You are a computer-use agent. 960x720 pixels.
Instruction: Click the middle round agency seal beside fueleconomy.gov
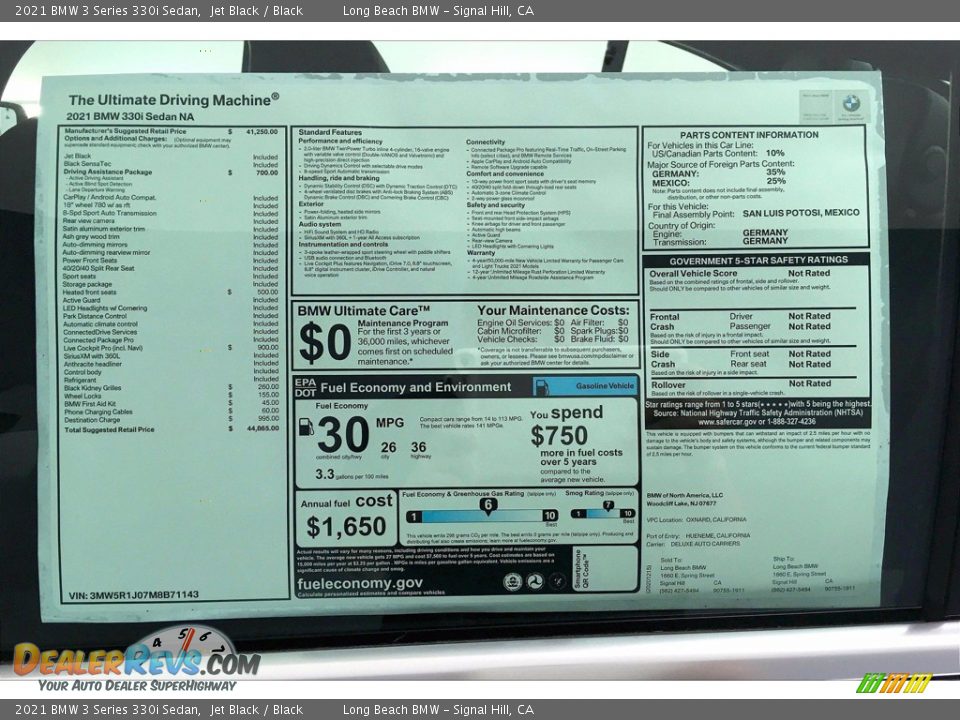tap(534, 581)
